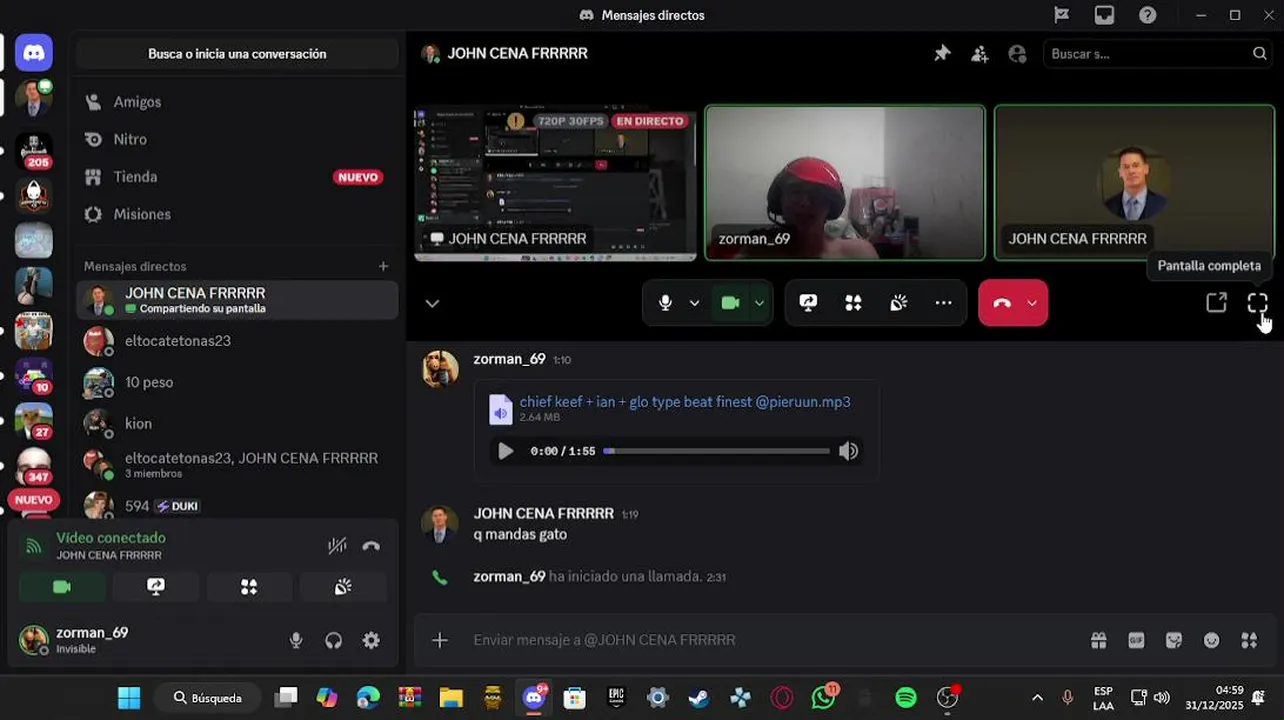The width and height of the screenshot is (1284, 720).
Task: Enter full screen for the call
Action: (x=1257, y=303)
